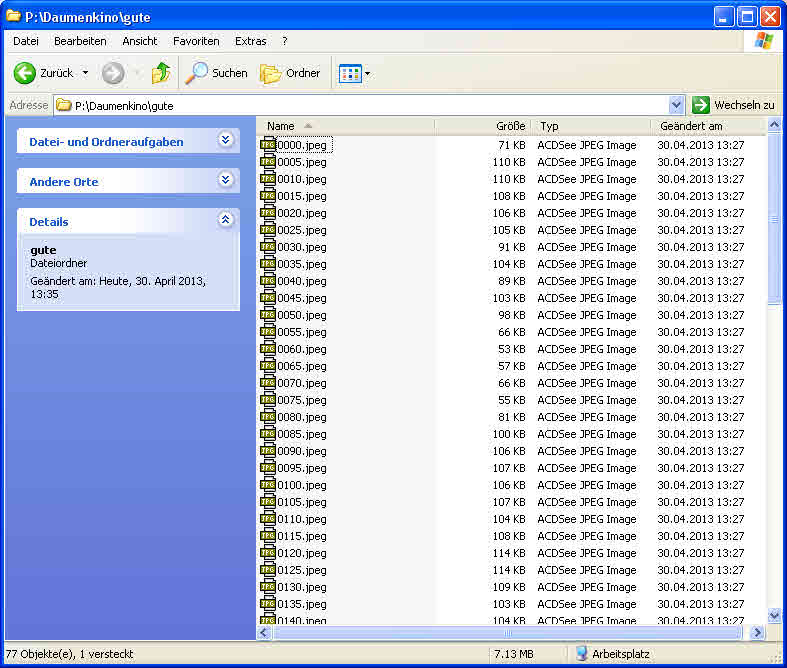Image resolution: width=787 pixels, height=668 pixels.
Task: Open the Suchen search tool
Action: [x=216, y=73]
